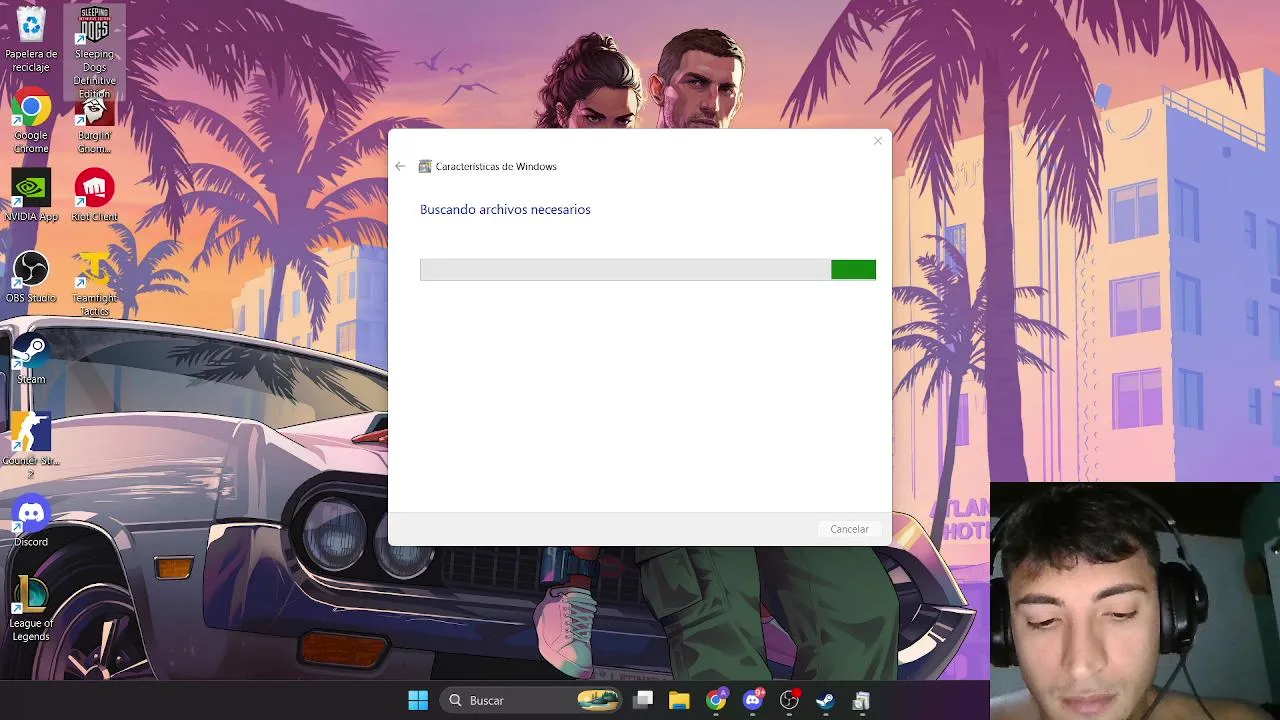1280x720 pixels.
Task: Open Task View in the taskbar
Action: click(643, 700)
